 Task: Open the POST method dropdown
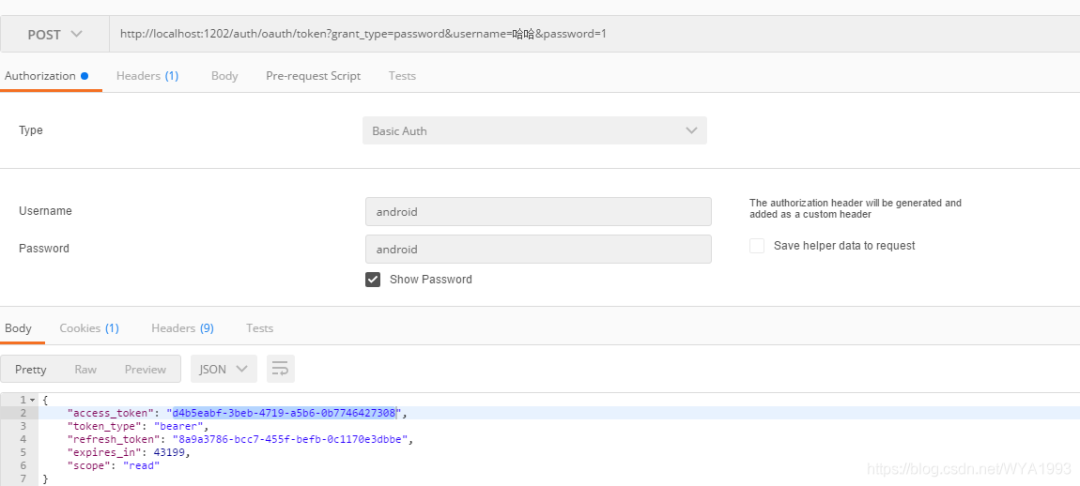coord(53,34)
